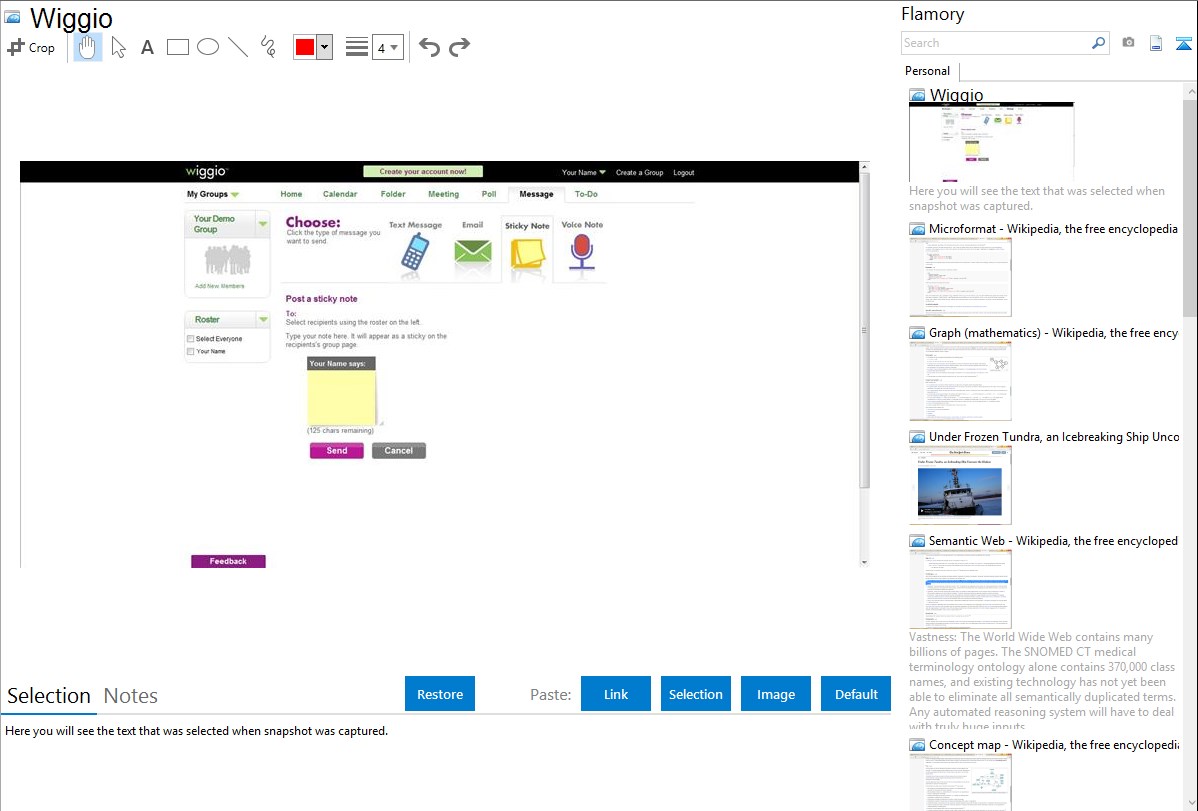Image resolution: width=1198 pixels, height=811 pixels.
Task: Open the Microformat Wikipedia snapshot thumbnail
Action: pyautogui.click(x=960, y=277)
